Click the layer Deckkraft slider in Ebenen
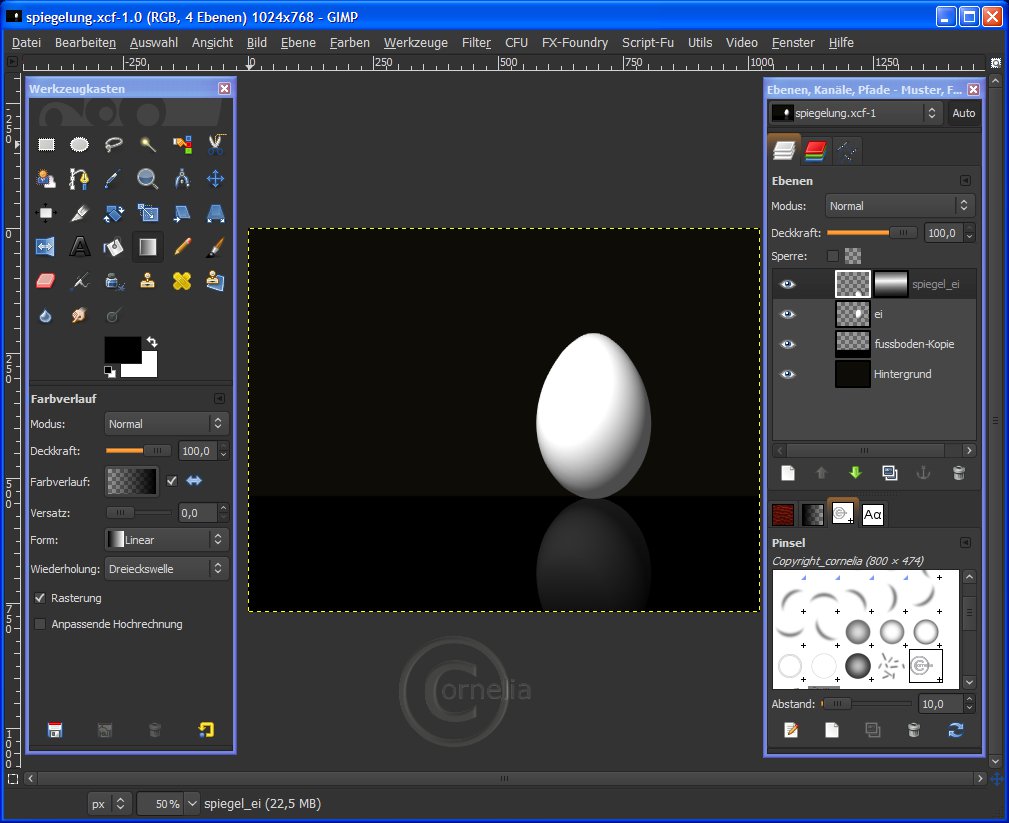The height and width of the screenshot is (823, 1009). pos(871,233)
